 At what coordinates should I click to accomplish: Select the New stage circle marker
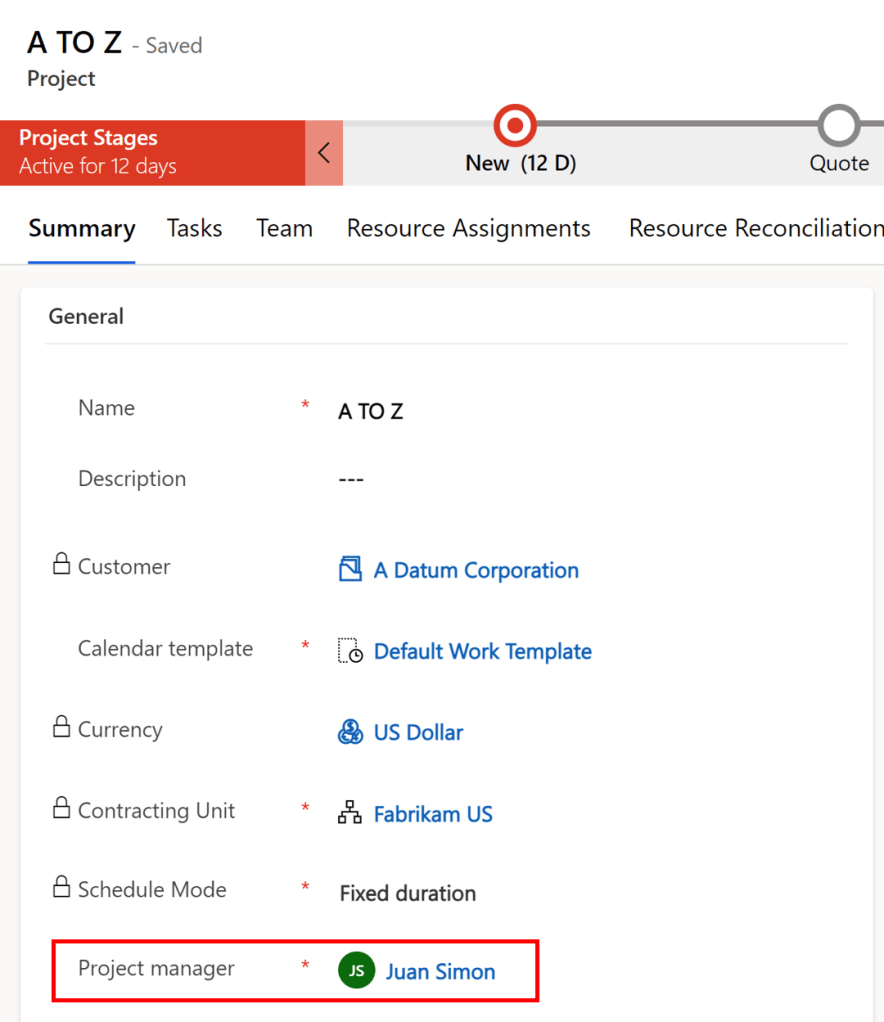(x=515, y=126)
